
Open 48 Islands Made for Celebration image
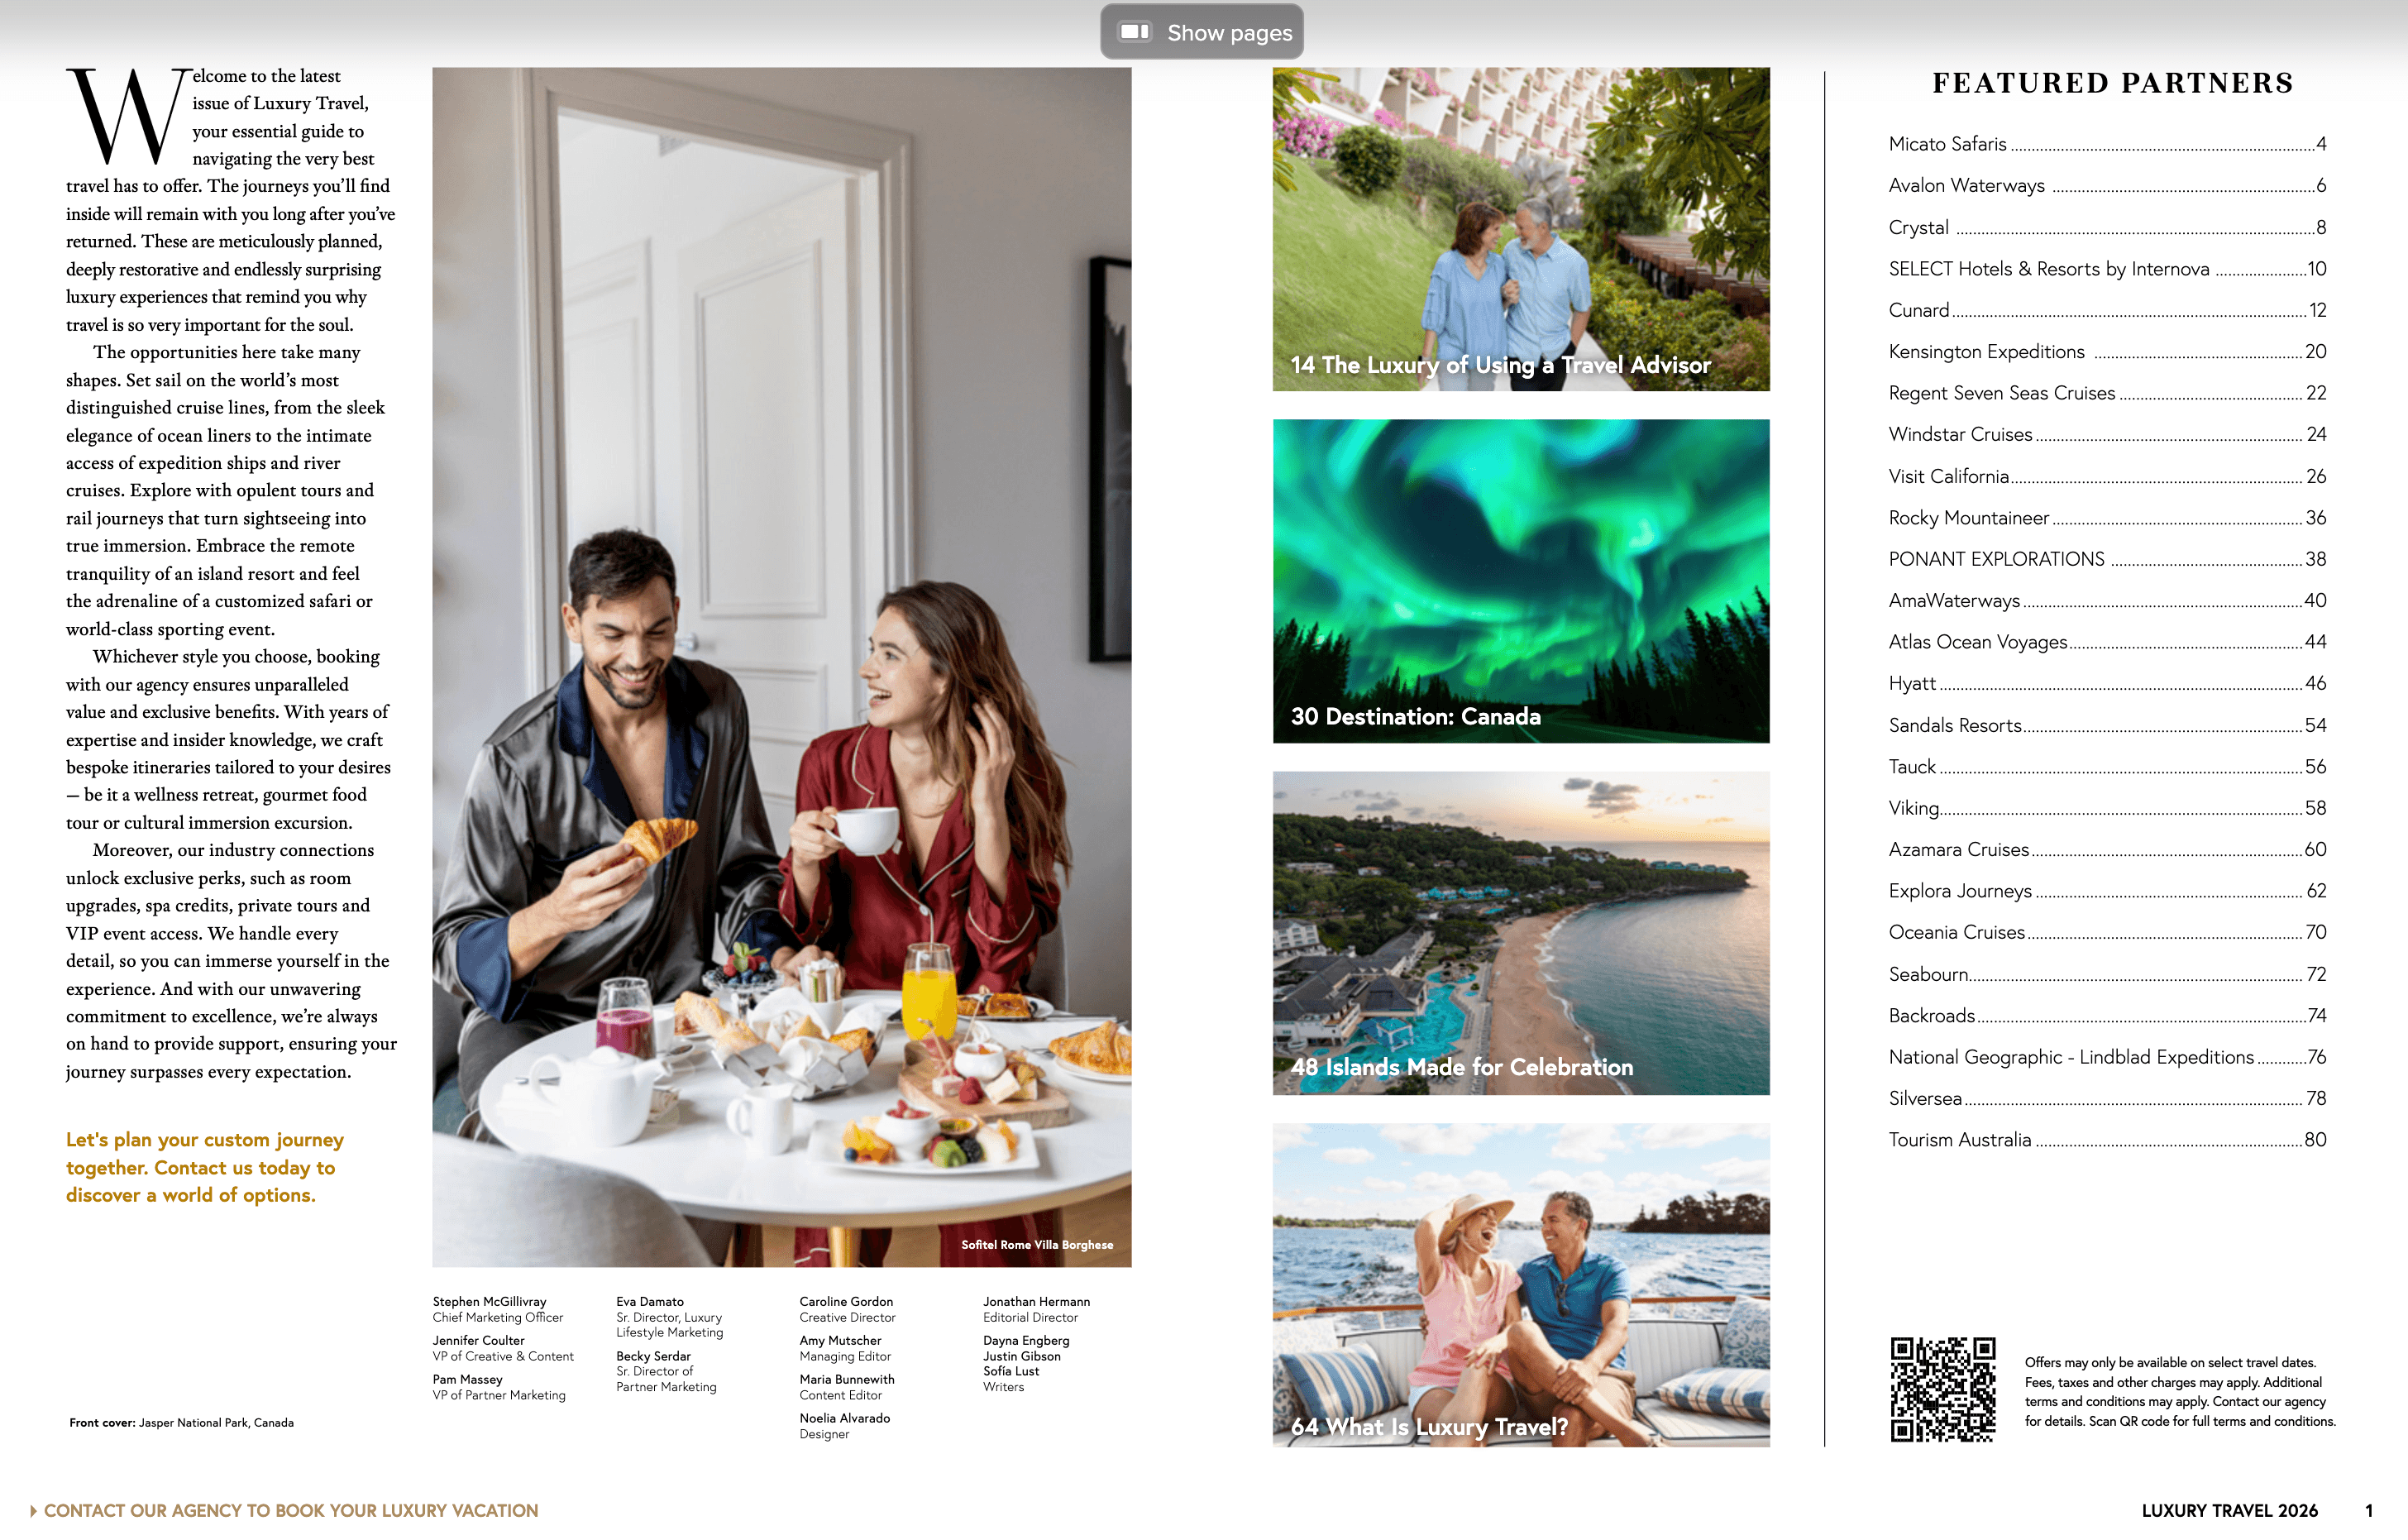(1521, 933)
